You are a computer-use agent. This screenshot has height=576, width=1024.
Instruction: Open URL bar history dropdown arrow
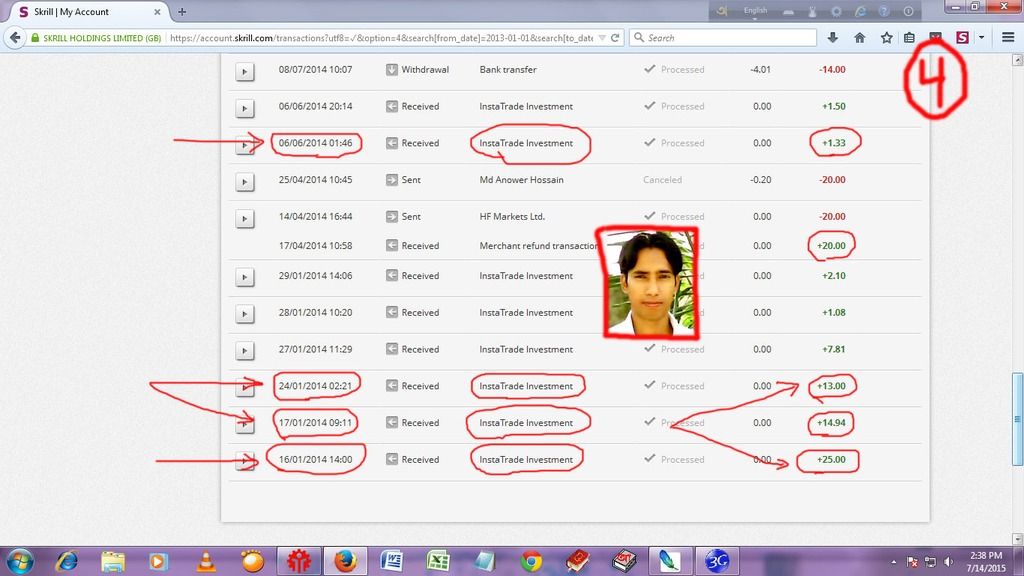click(x=602, y=38)
